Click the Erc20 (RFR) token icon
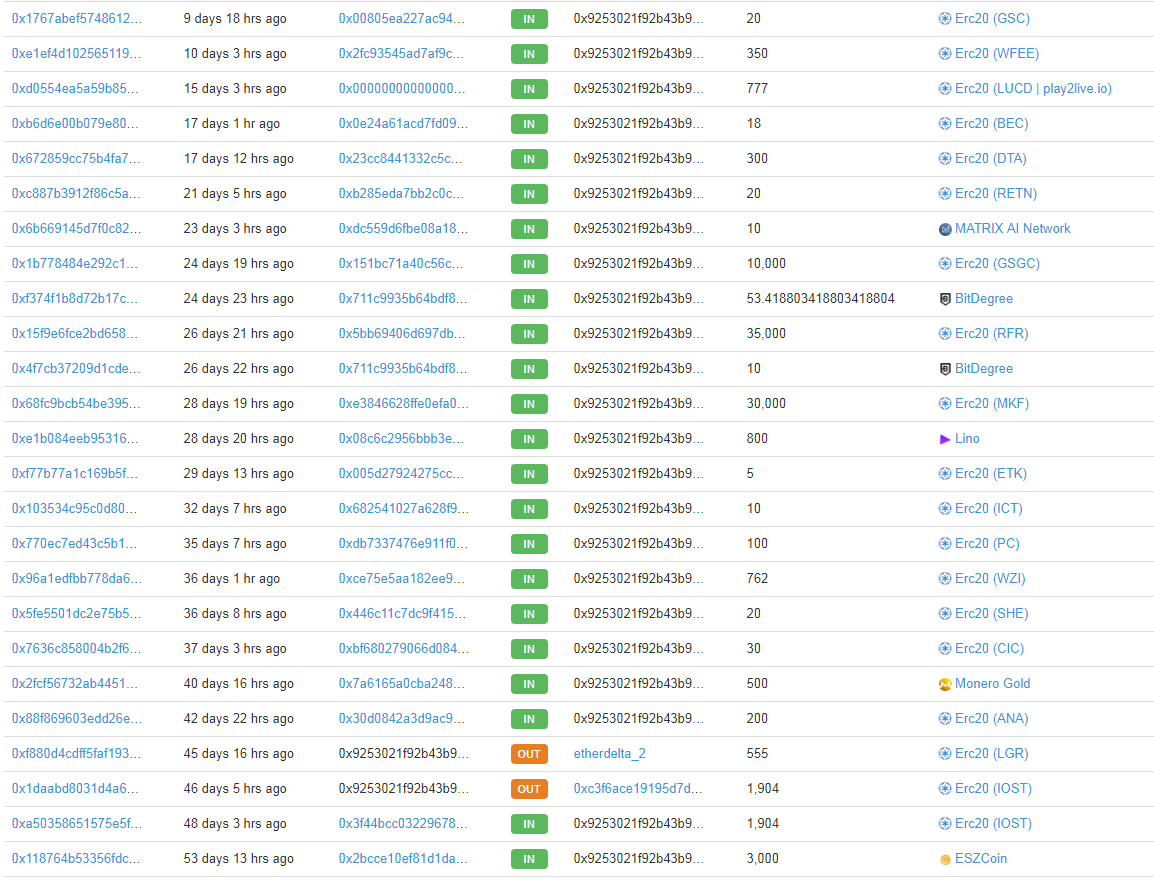 (945, 333)
